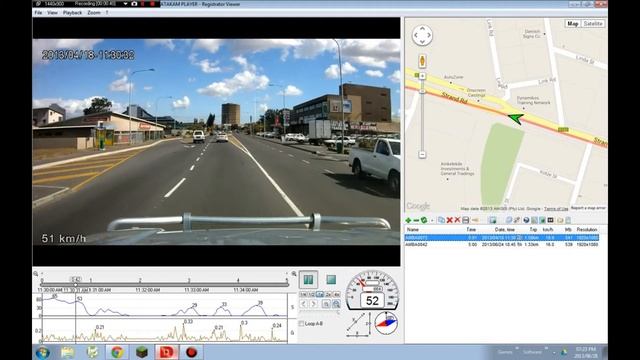Click the green check shield icon
The height and width of the screenshot is (360, 640).
point(424,220)
